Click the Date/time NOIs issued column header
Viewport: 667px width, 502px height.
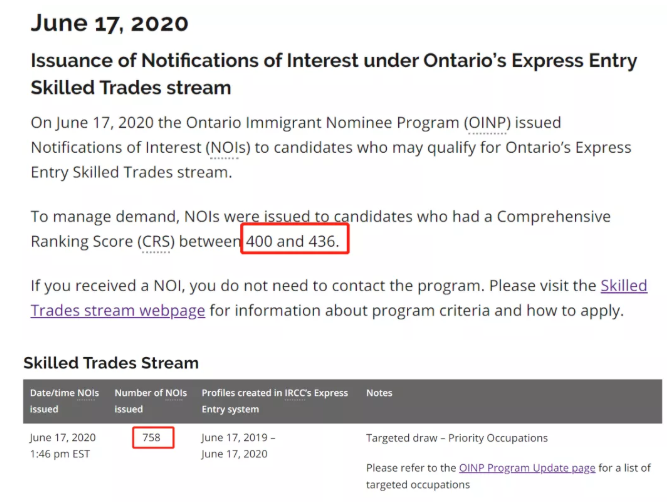65,400
